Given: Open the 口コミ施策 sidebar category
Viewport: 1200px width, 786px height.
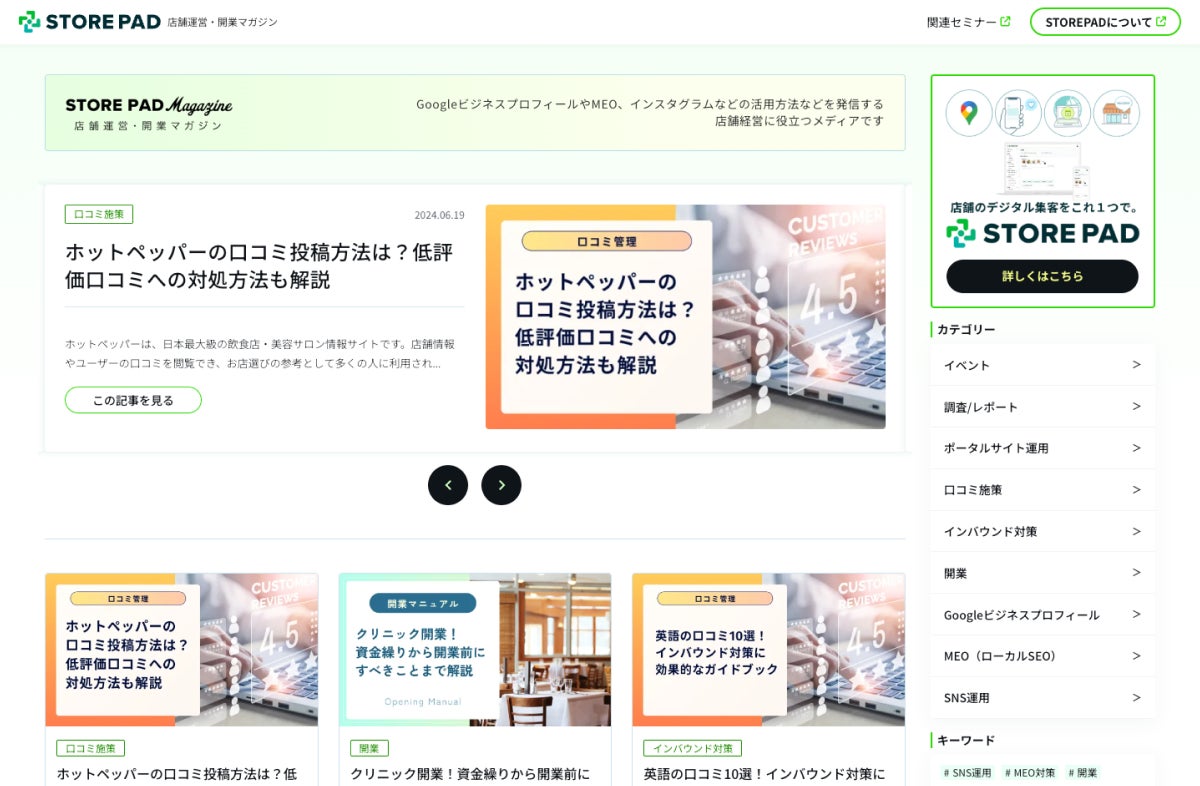Looking at the screenshot, I should (1042, 490).
